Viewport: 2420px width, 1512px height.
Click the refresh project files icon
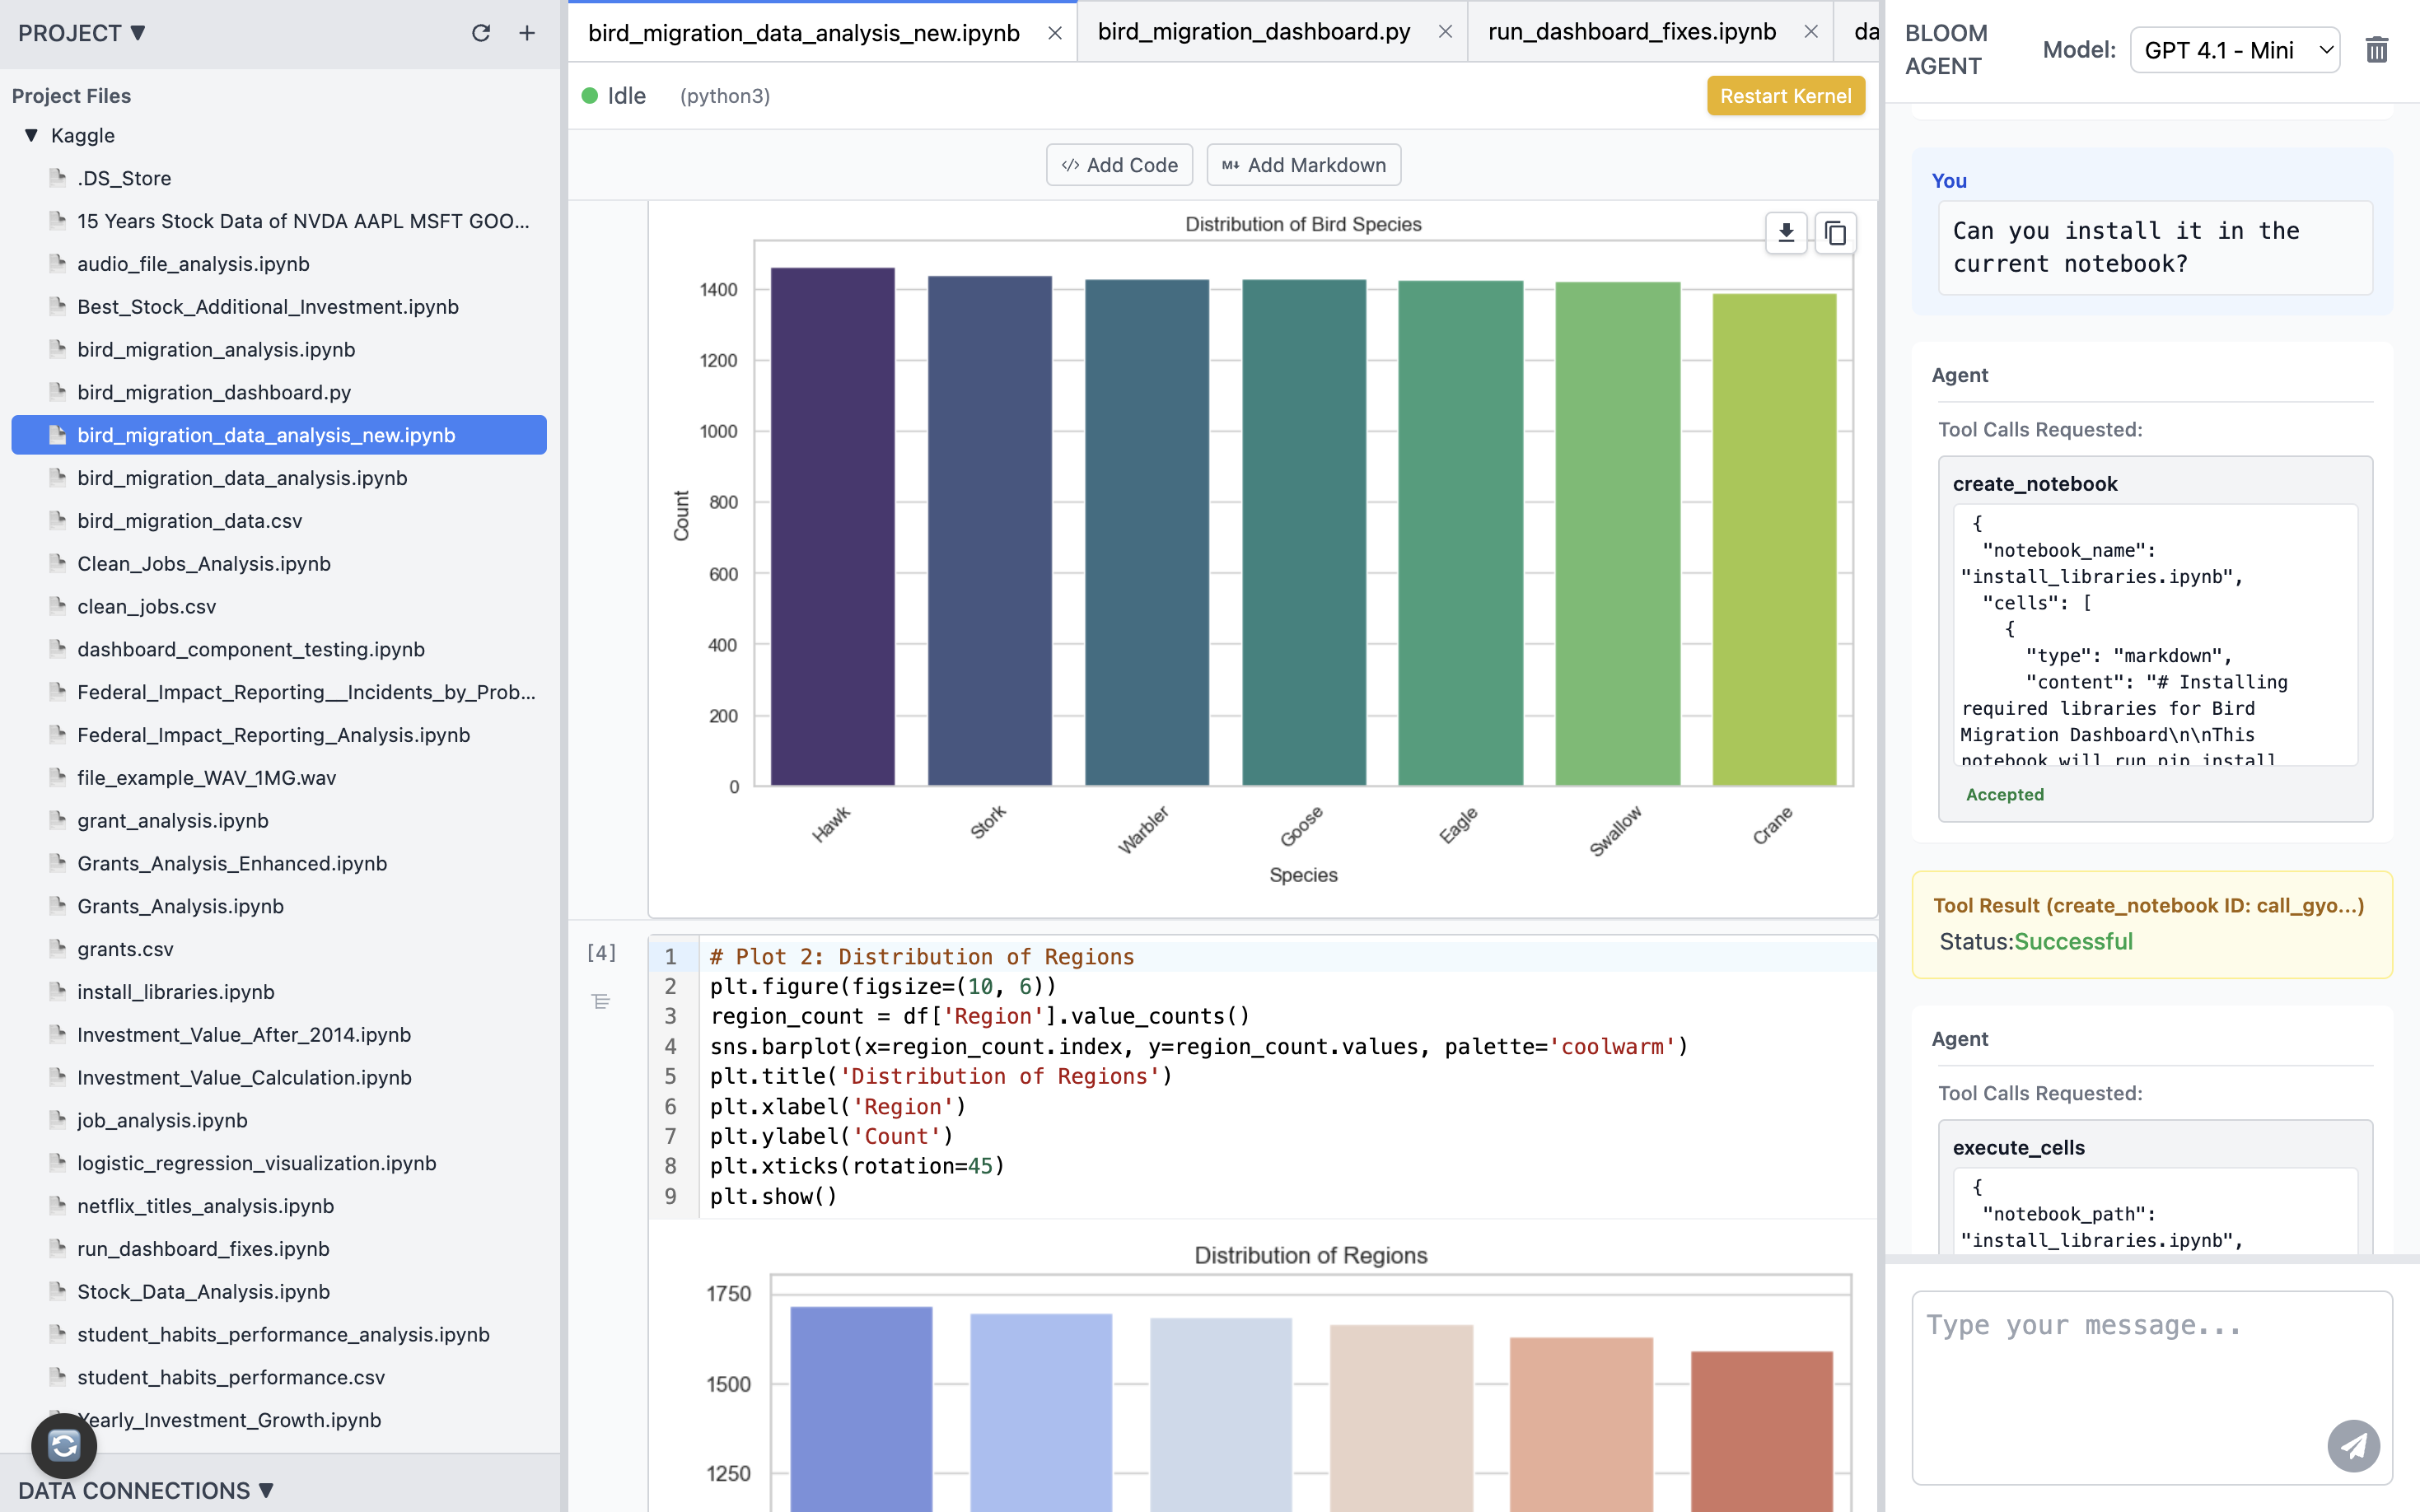tap(481, 33)
